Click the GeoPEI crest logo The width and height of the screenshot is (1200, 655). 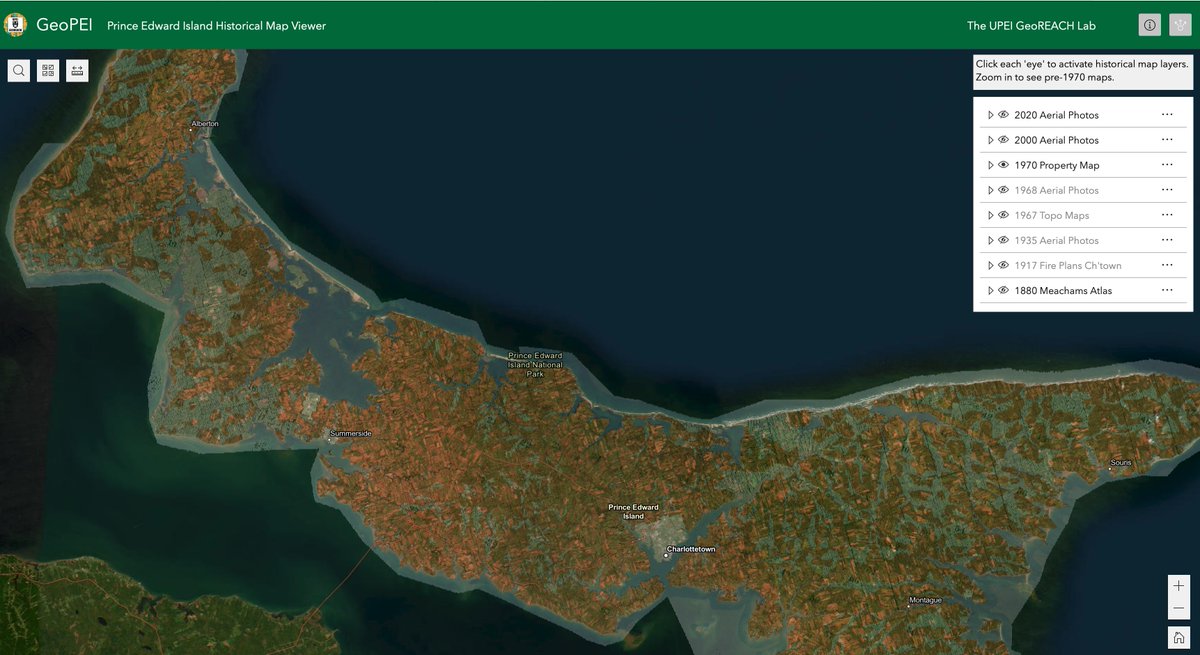point(15,24)
